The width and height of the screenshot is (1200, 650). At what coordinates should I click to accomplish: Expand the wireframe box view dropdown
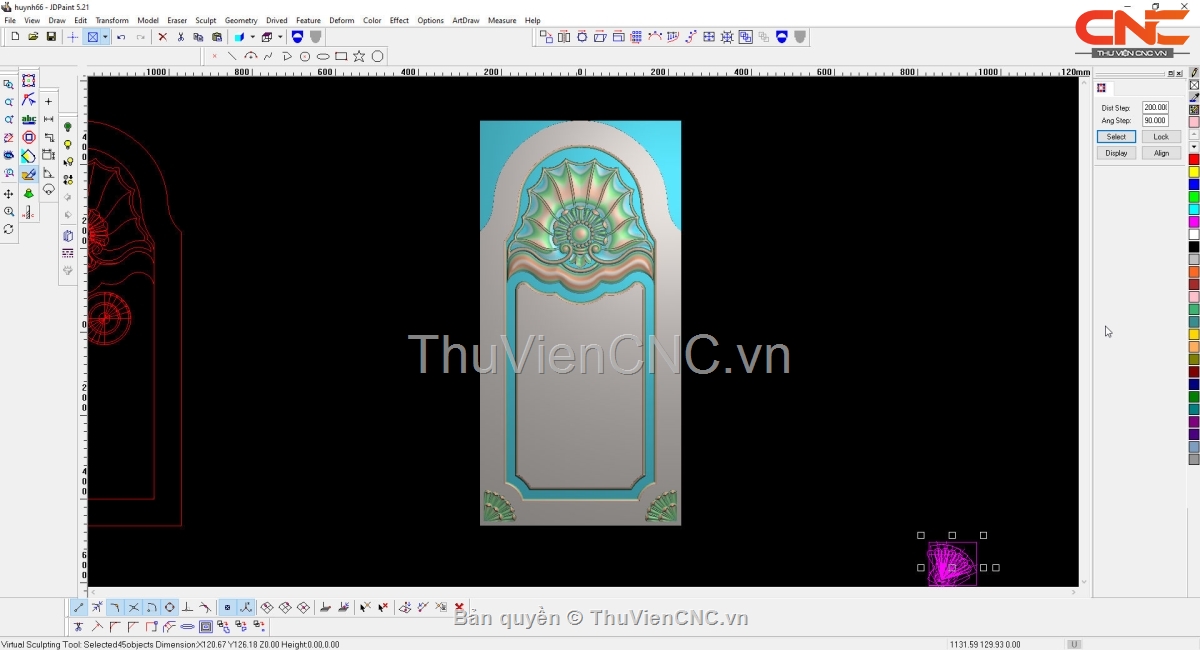click(279, 37)
